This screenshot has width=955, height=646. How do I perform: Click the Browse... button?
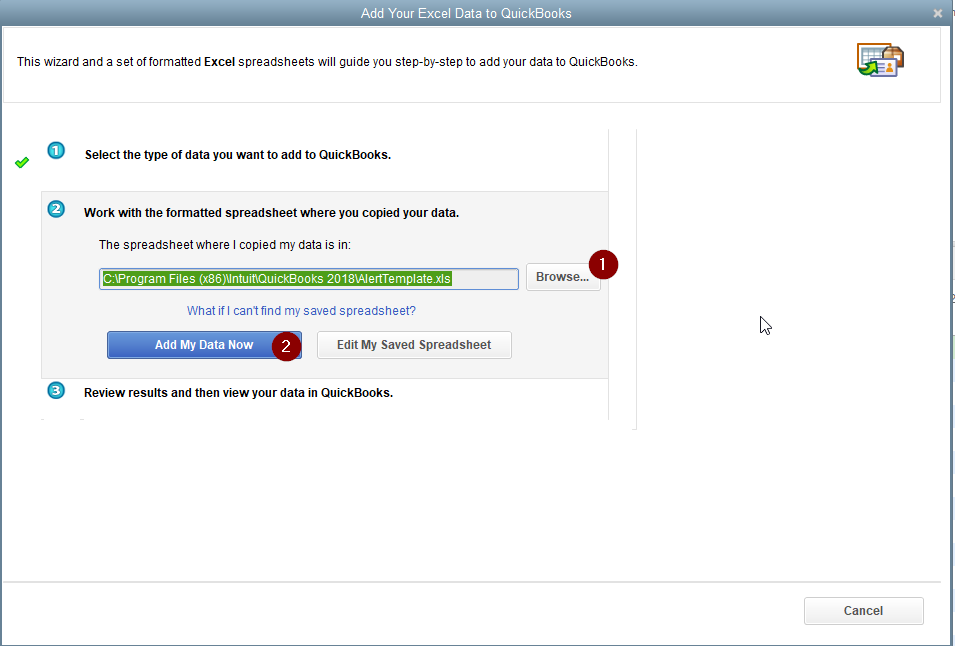tap(563, 277)
